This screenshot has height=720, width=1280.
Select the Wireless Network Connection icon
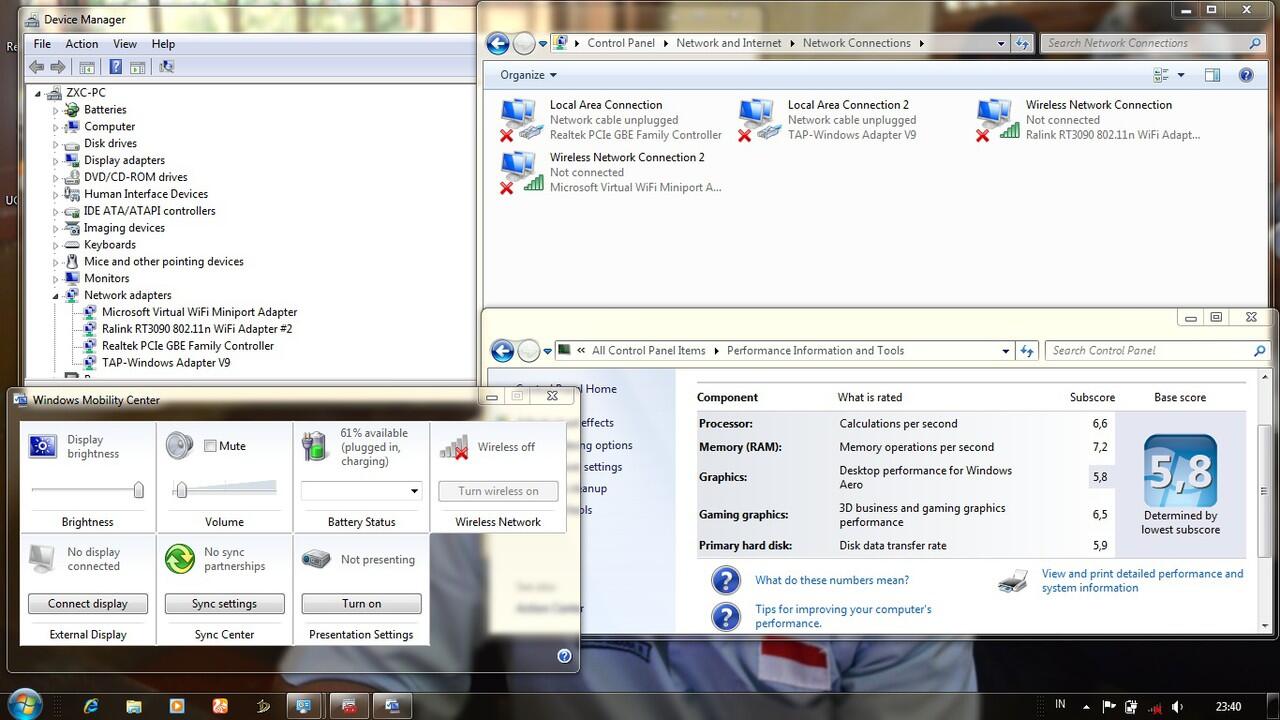point(998,119)
